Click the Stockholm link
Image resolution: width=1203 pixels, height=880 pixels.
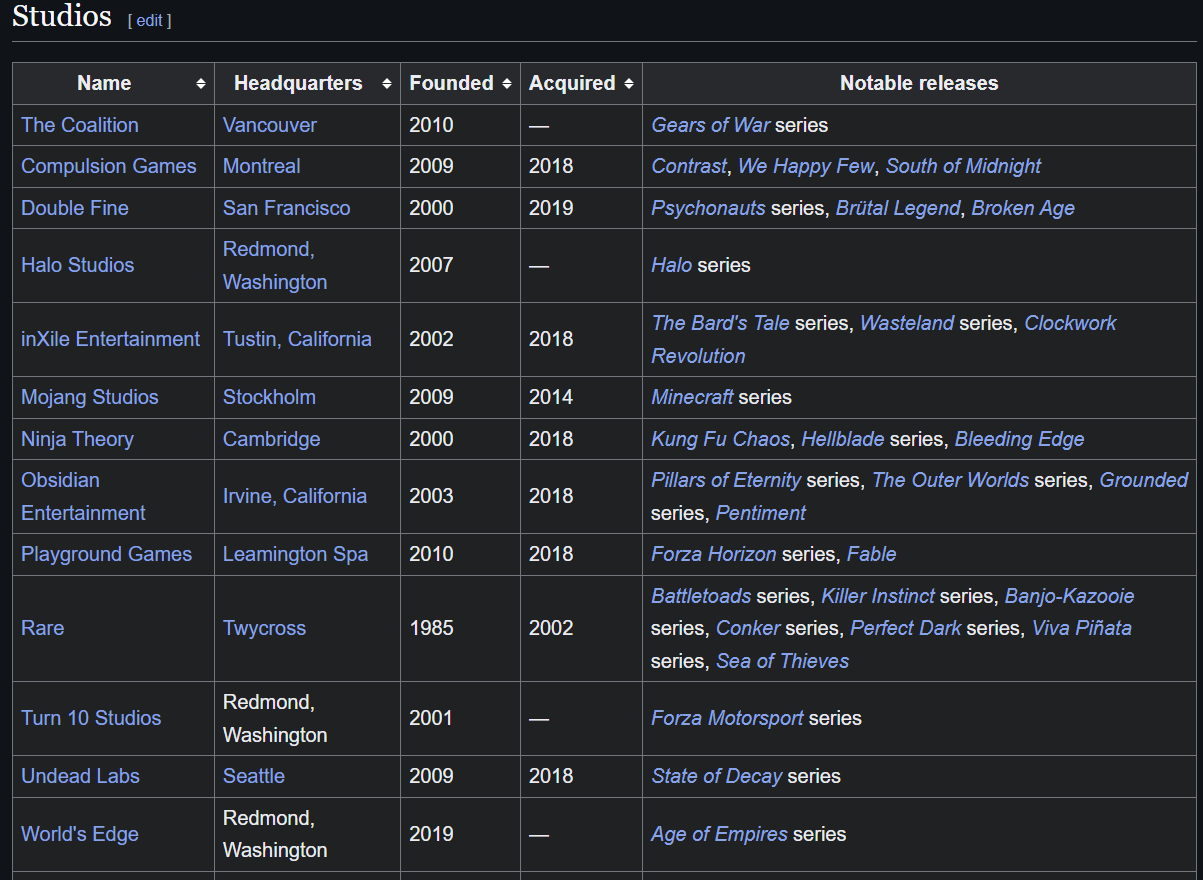tap(269, 397)
